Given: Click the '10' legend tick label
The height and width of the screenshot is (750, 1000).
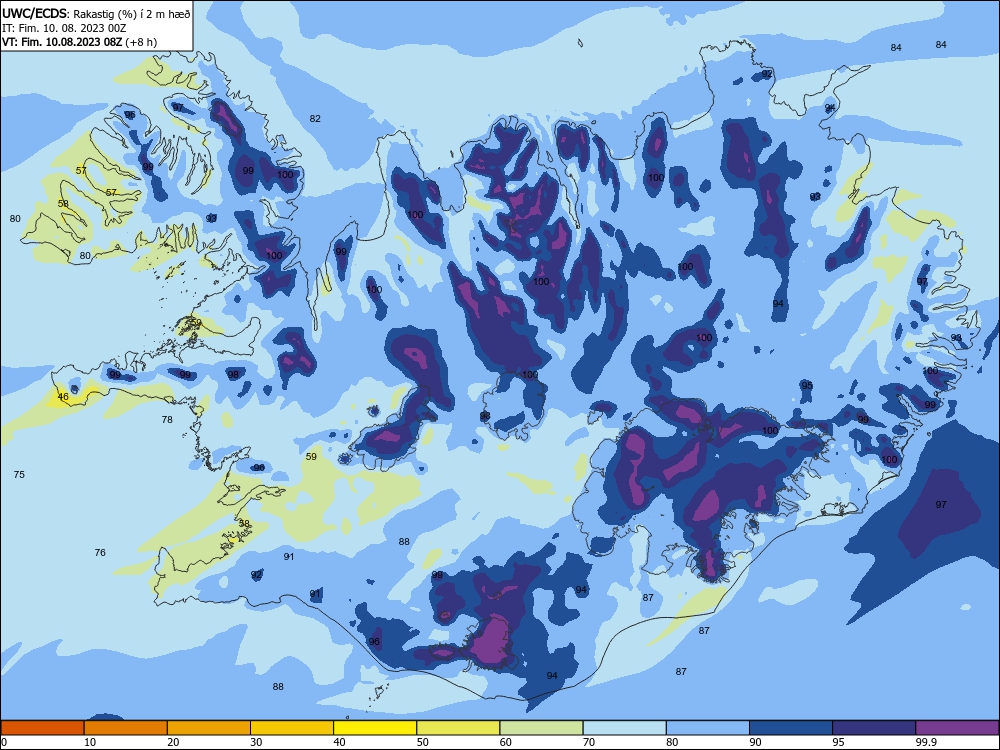Looking at the screenshot, I should [90, 742].
